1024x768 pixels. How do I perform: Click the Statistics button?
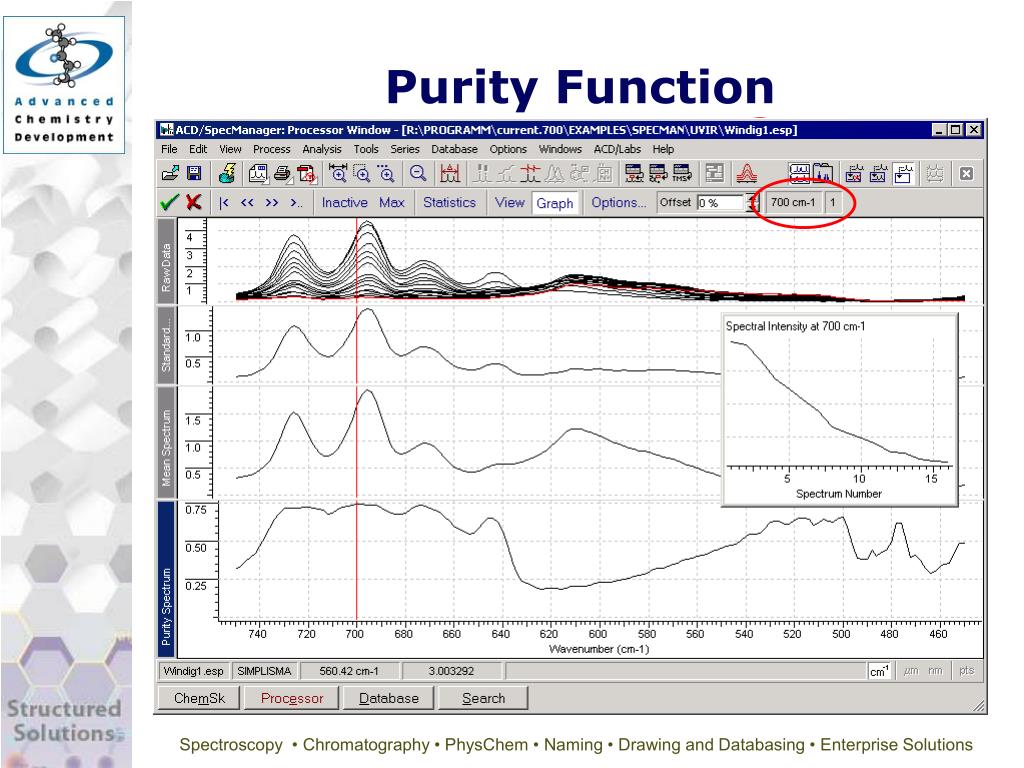pos(449,203)
